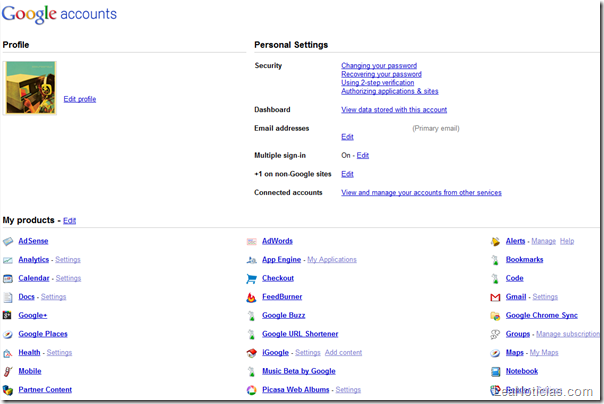The image size is (604, 404).
Task: Edit the Email addresses setting
Action: tap(347, 137)
